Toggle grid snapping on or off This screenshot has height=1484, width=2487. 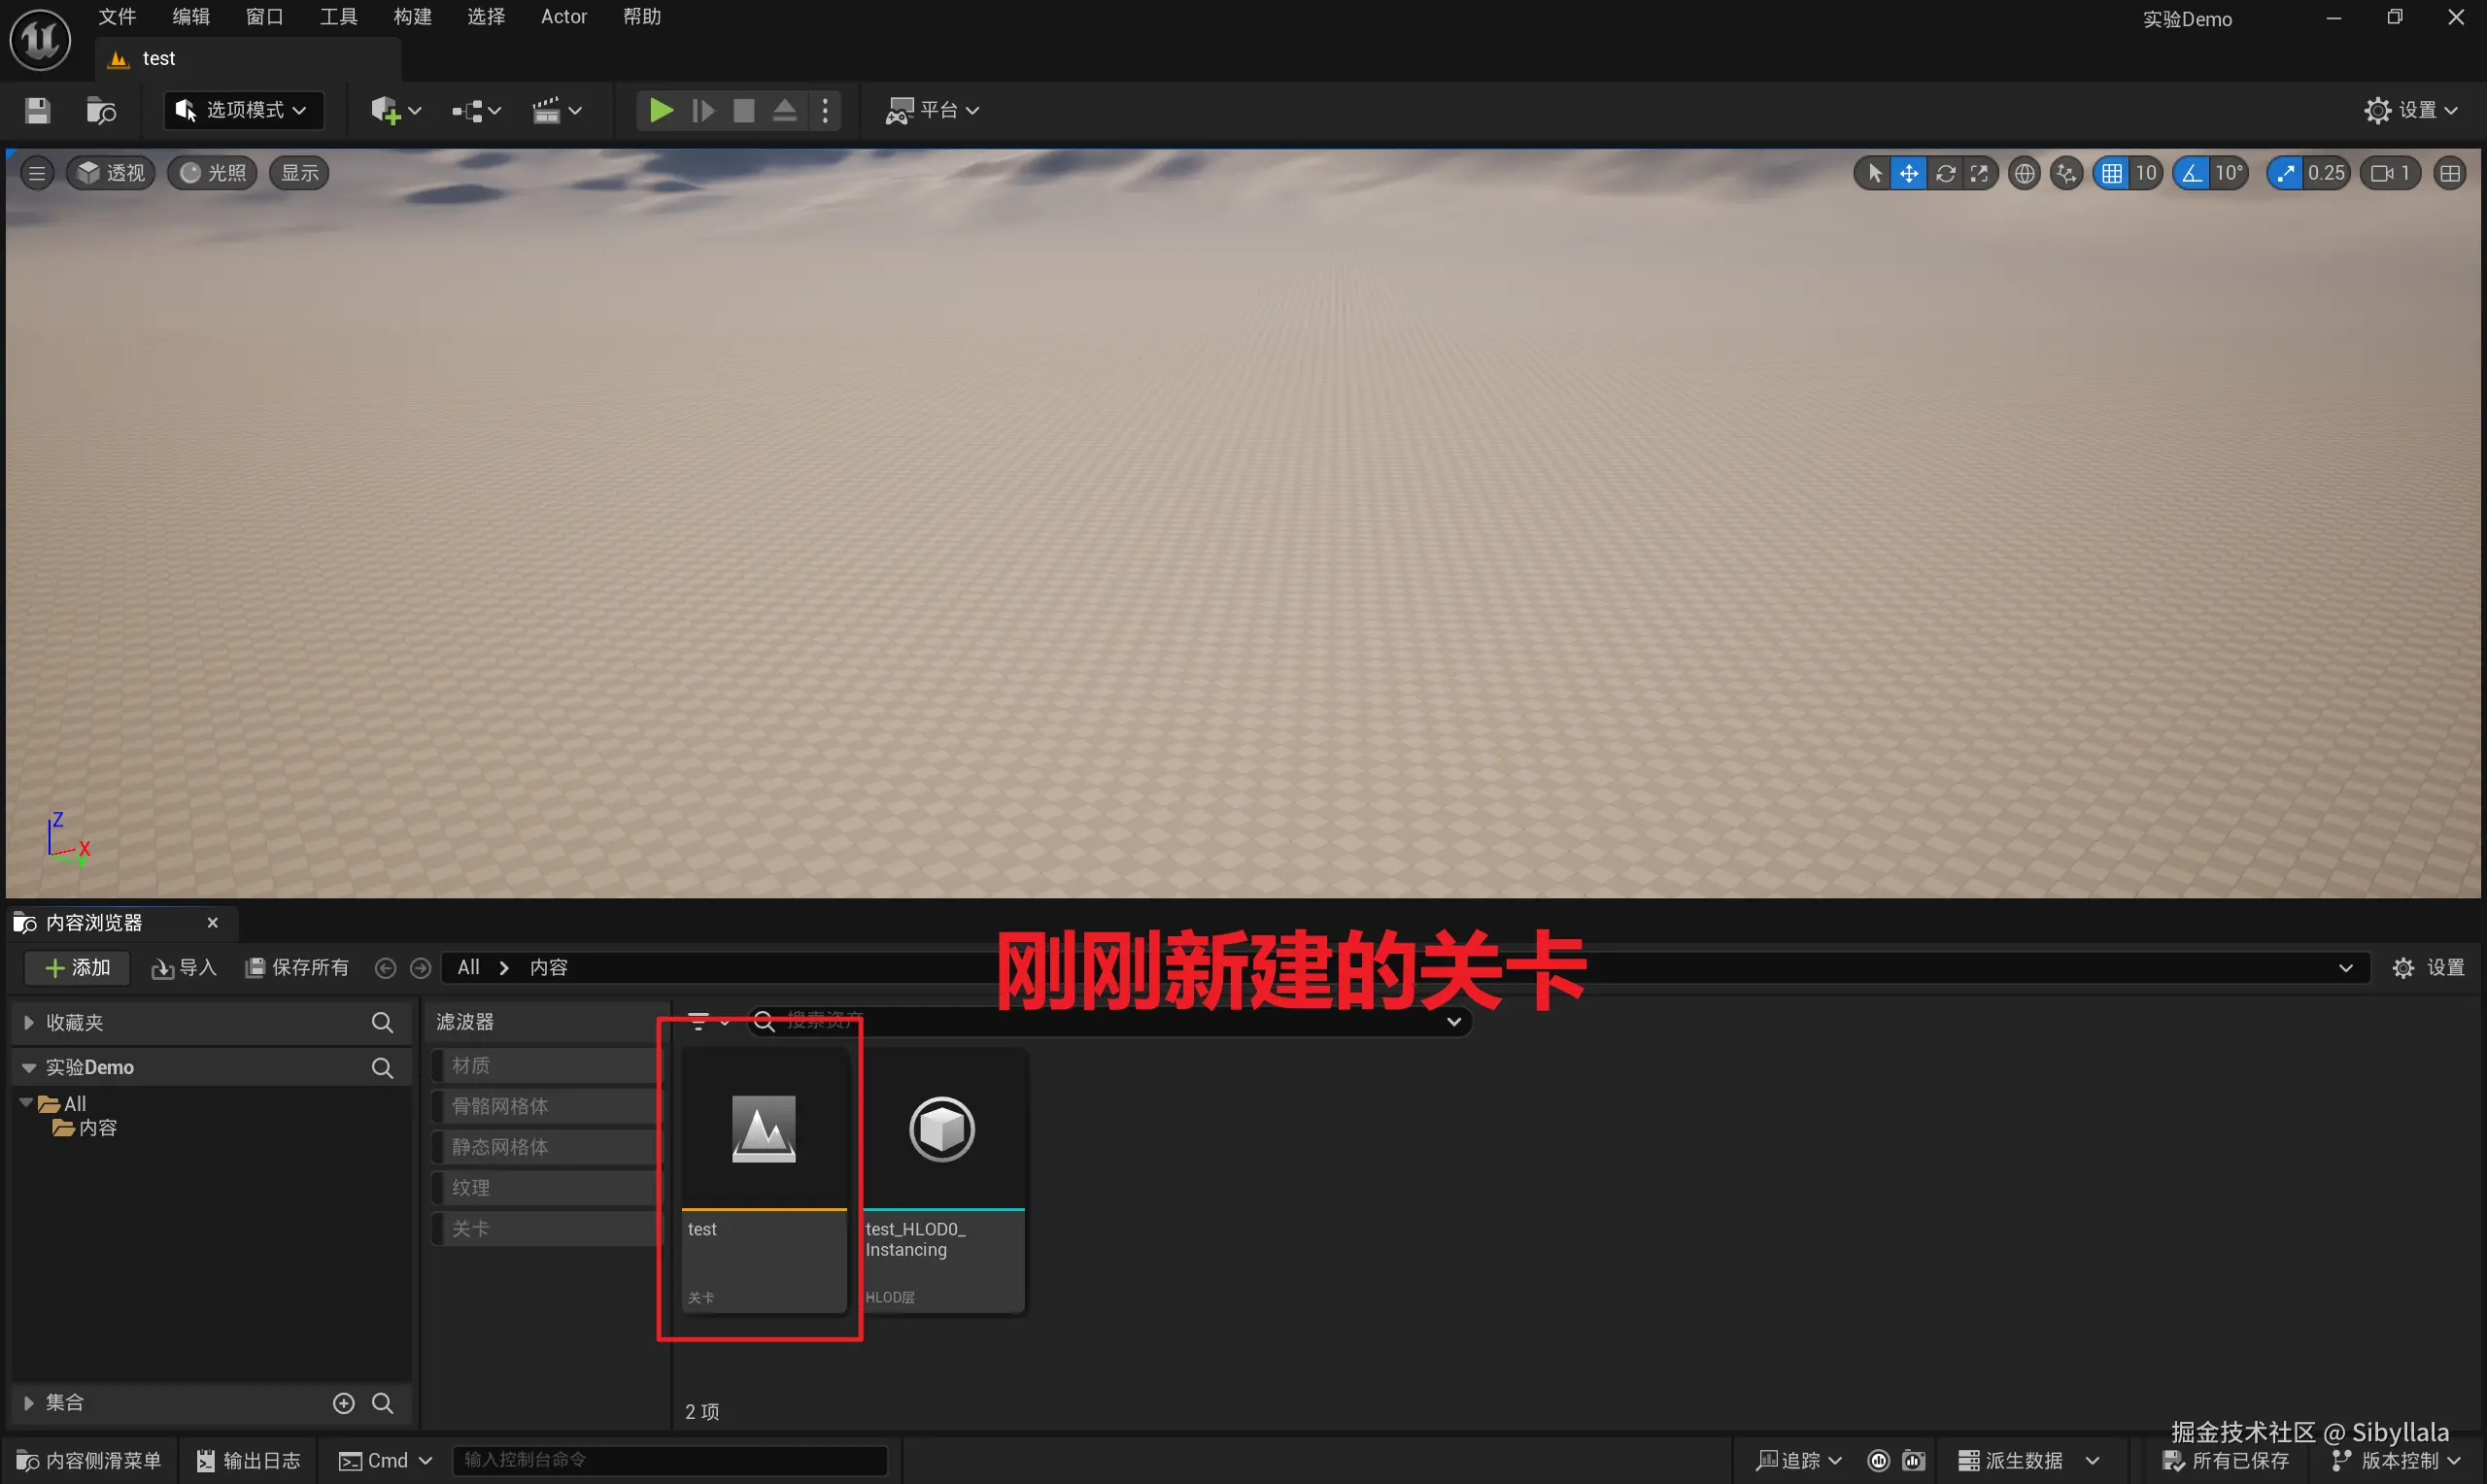tap(2111, 173)
